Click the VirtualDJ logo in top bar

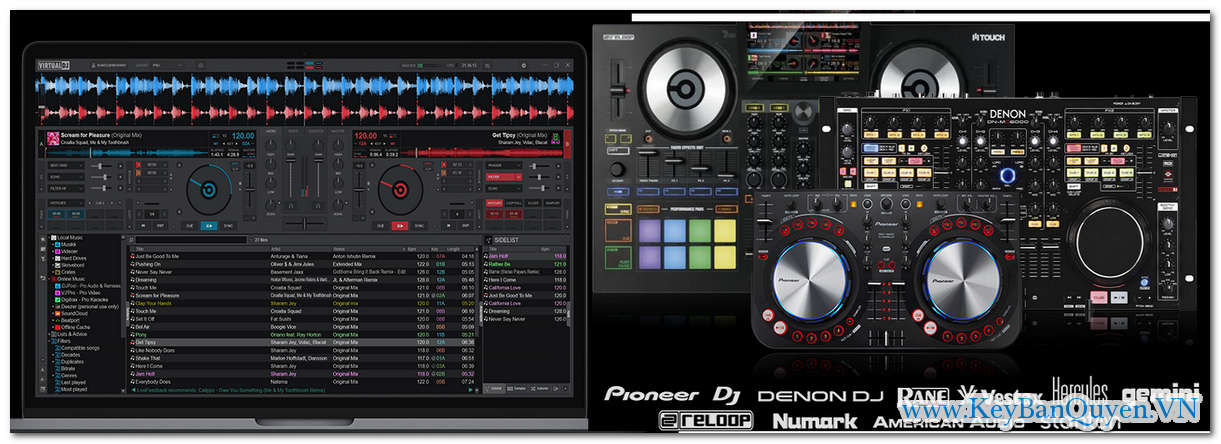(52, 65)
